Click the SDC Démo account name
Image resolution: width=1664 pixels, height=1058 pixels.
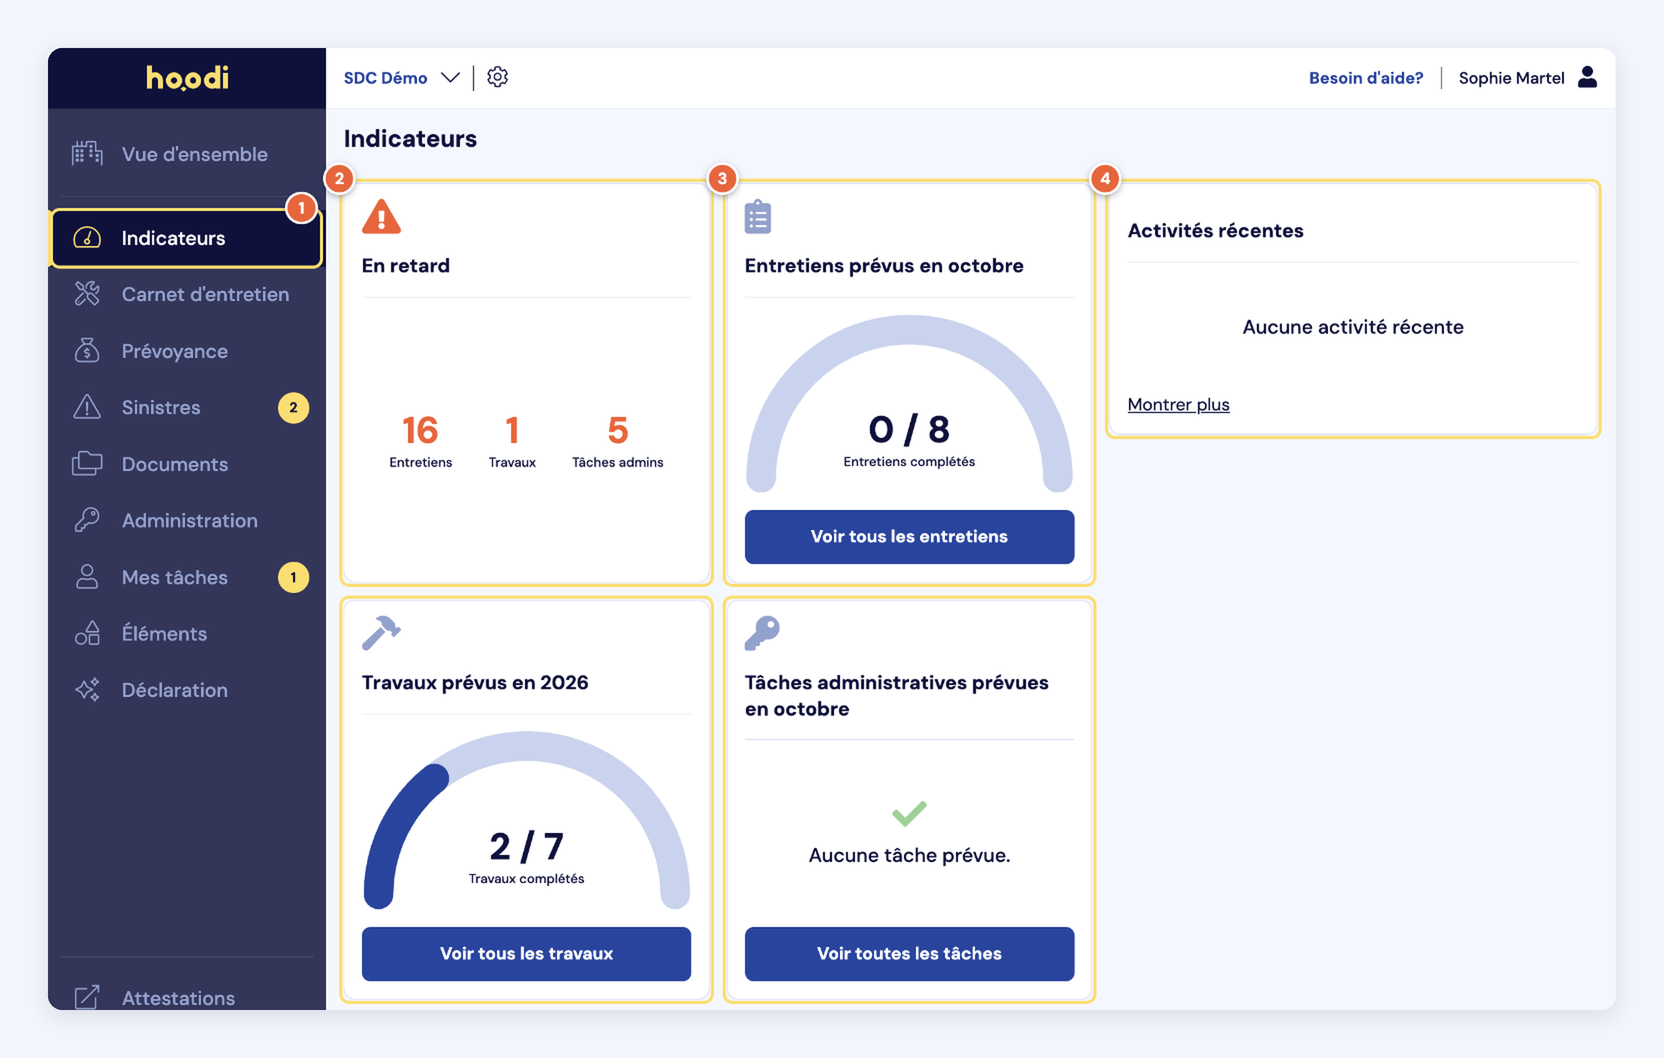[385, 78]
